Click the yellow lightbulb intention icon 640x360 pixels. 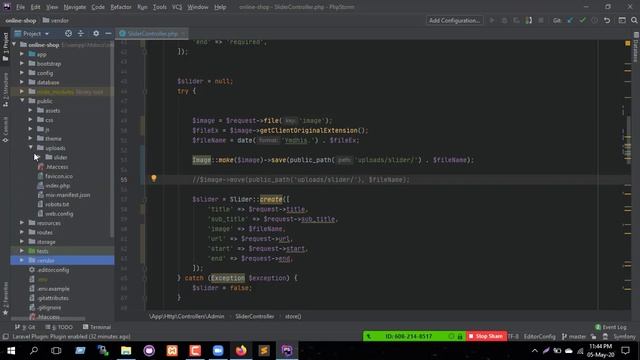pyautogui.click(x=154, y=178)
